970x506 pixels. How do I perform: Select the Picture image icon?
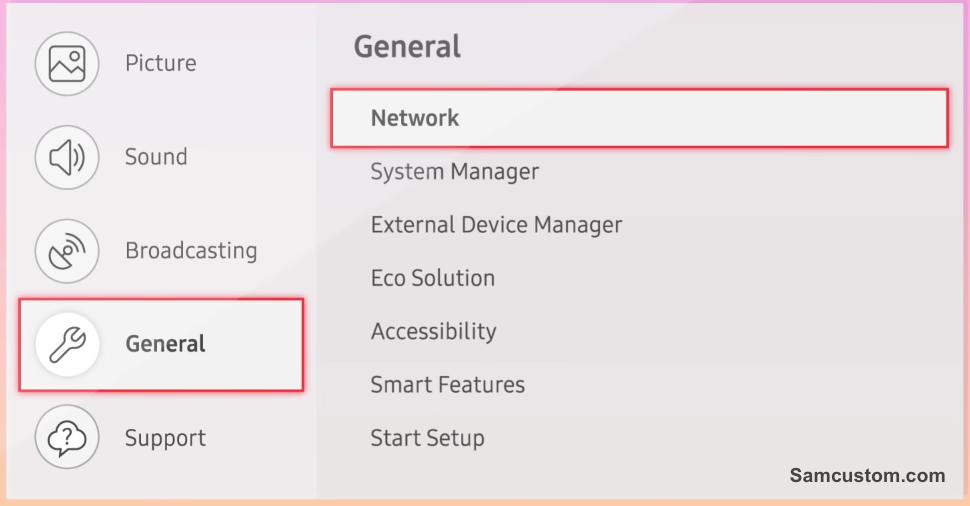(67, 64)
